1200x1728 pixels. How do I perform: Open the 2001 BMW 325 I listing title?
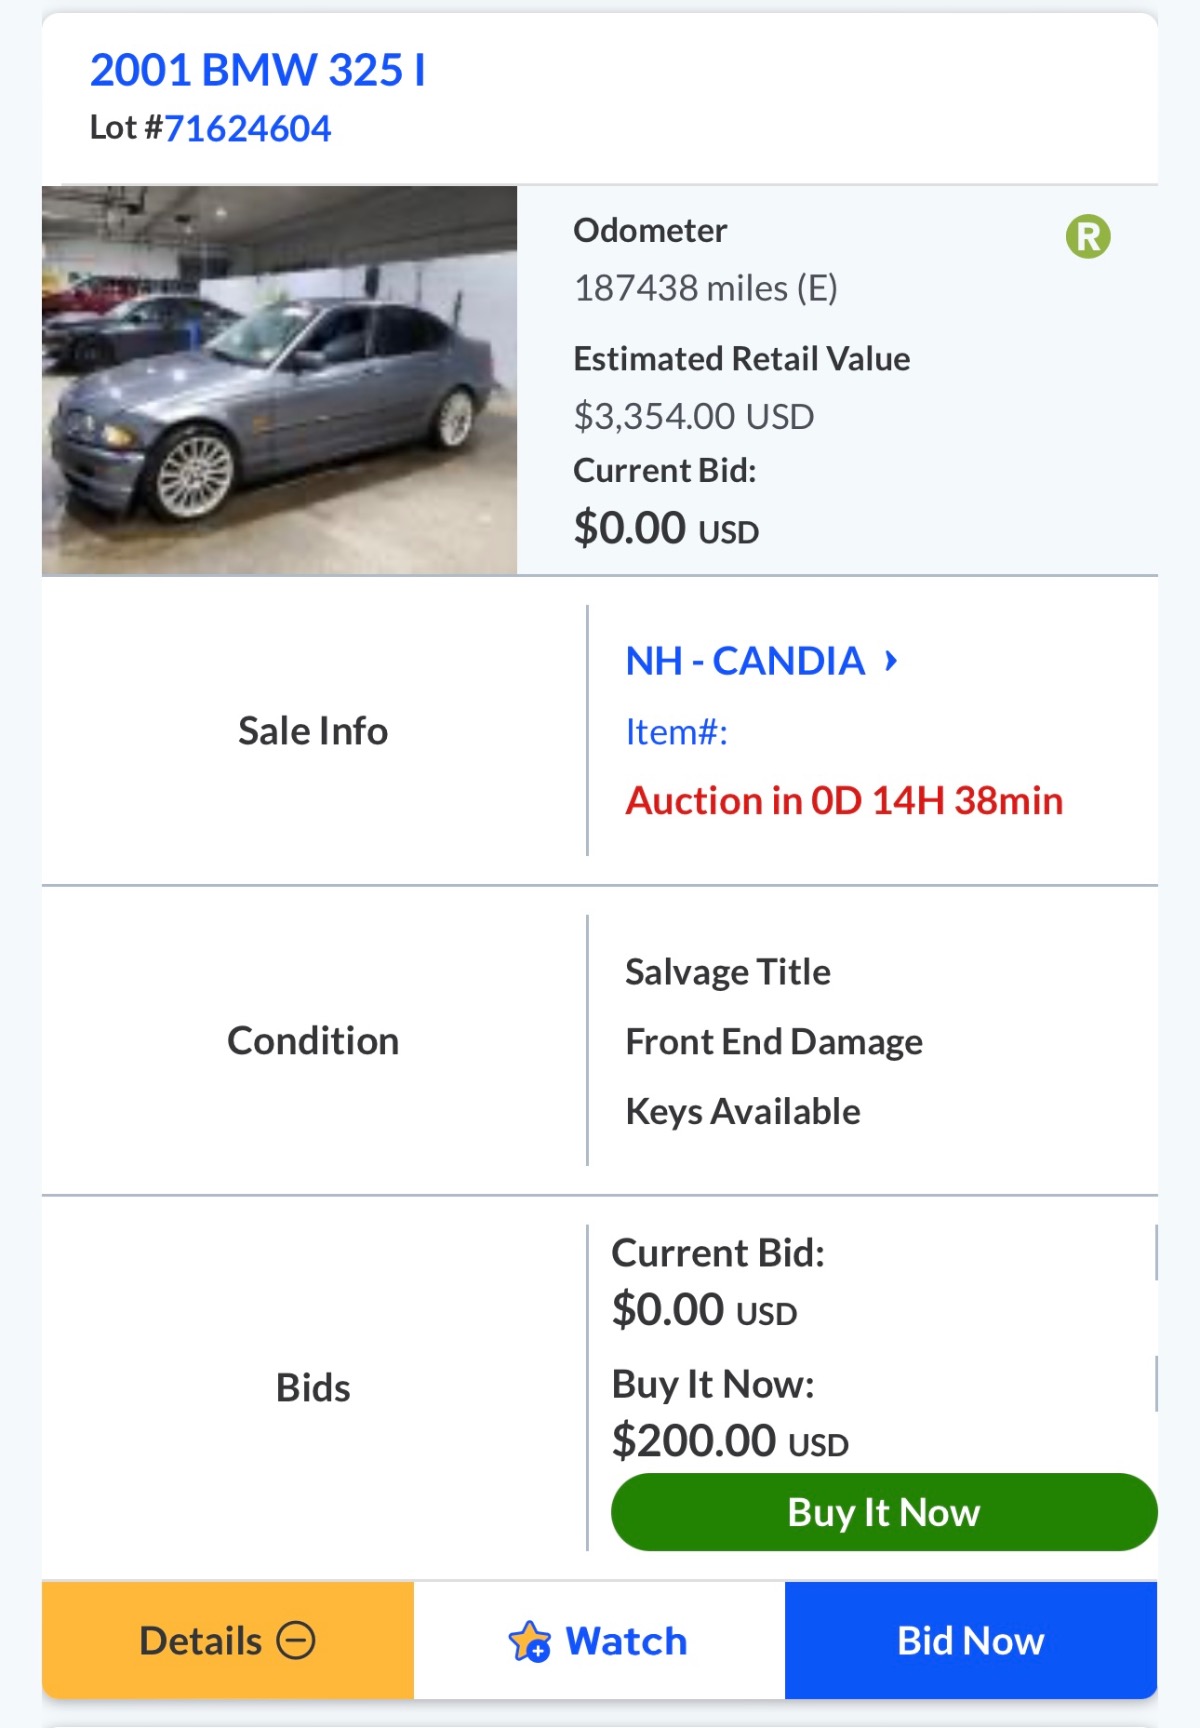[x=257, y=70]
